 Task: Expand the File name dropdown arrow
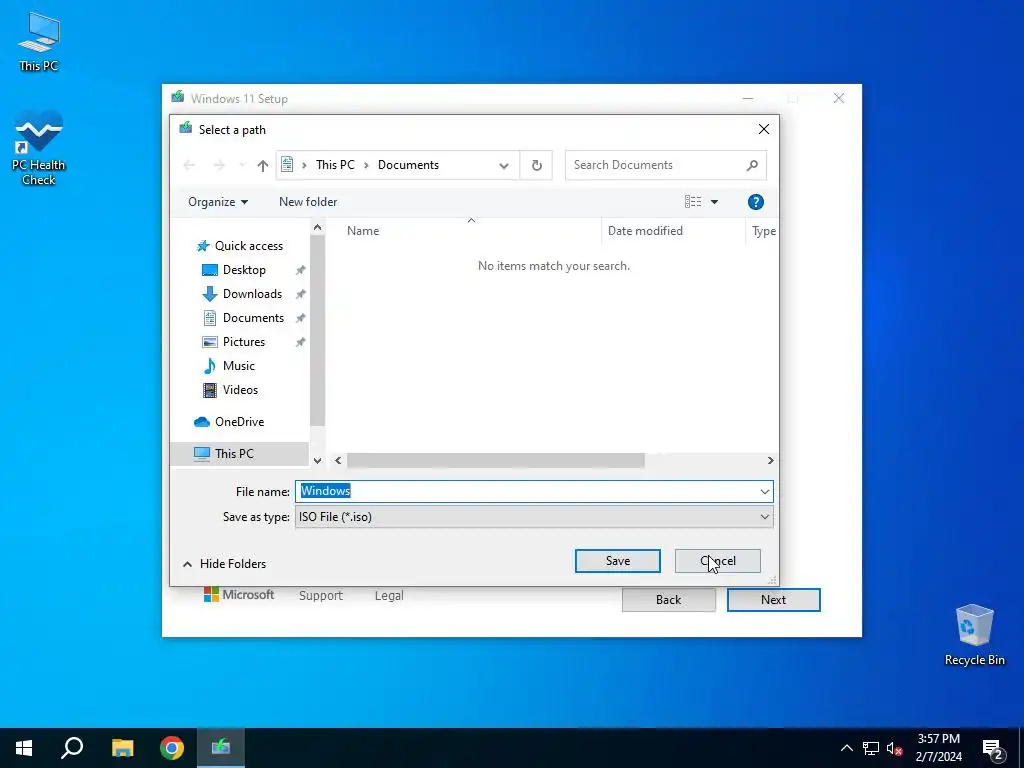click(765, 492)
